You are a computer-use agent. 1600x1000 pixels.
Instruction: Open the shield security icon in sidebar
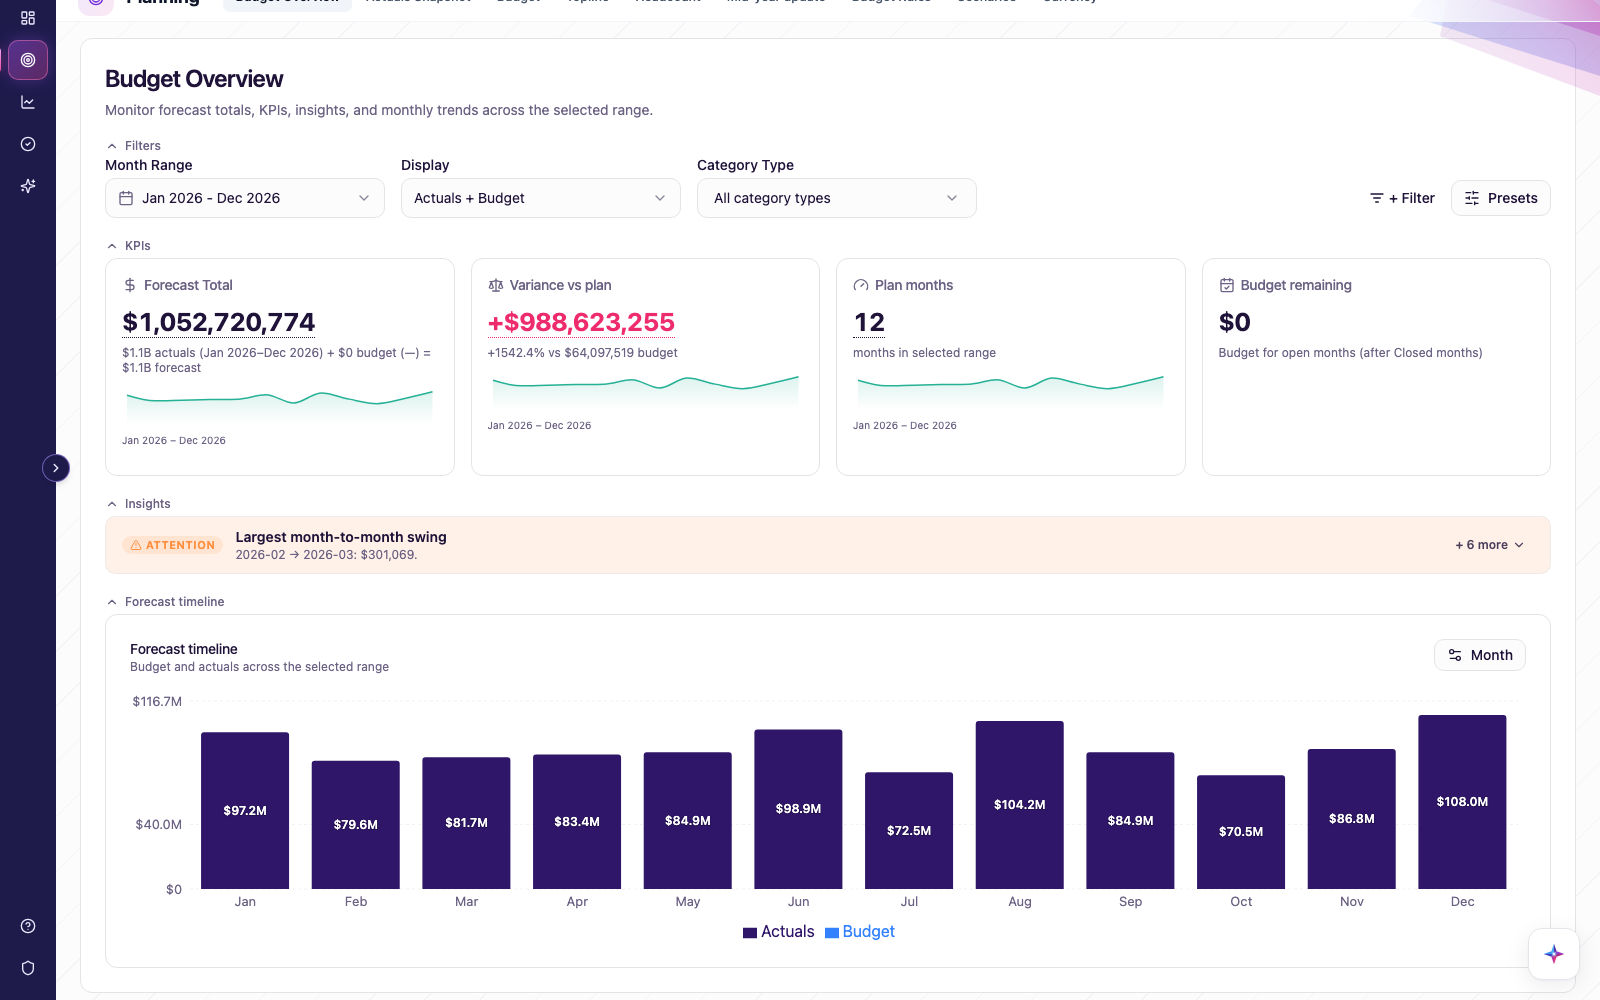28,968
